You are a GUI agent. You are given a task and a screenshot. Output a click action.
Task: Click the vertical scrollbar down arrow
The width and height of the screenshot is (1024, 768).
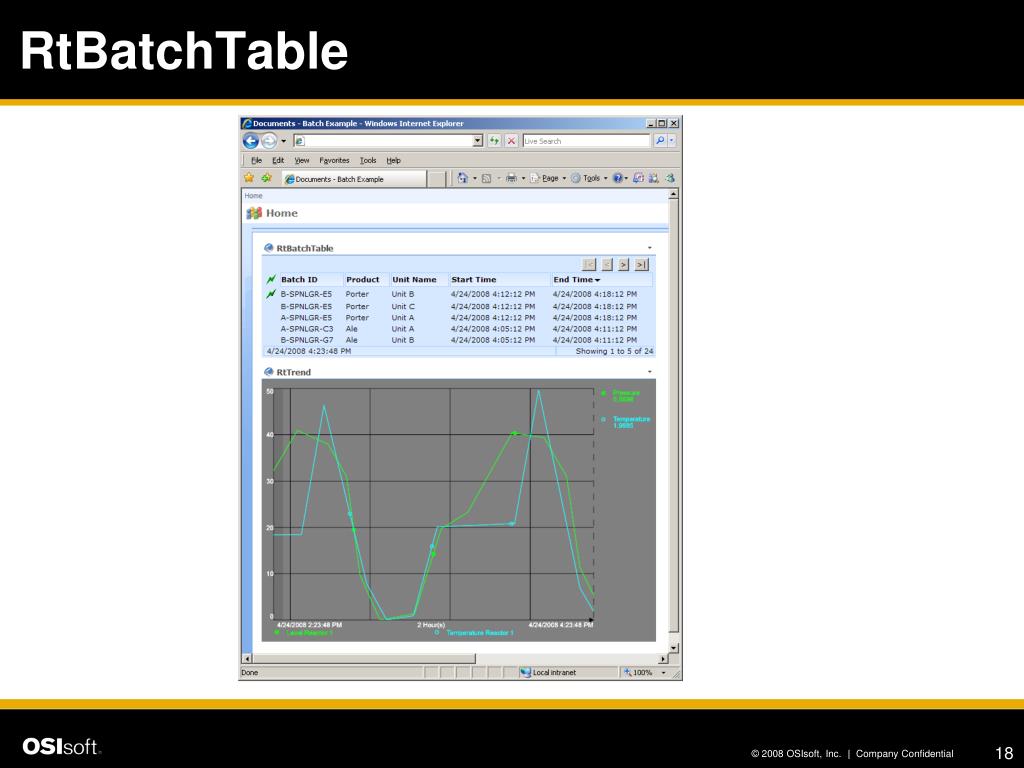coord(673,648)
